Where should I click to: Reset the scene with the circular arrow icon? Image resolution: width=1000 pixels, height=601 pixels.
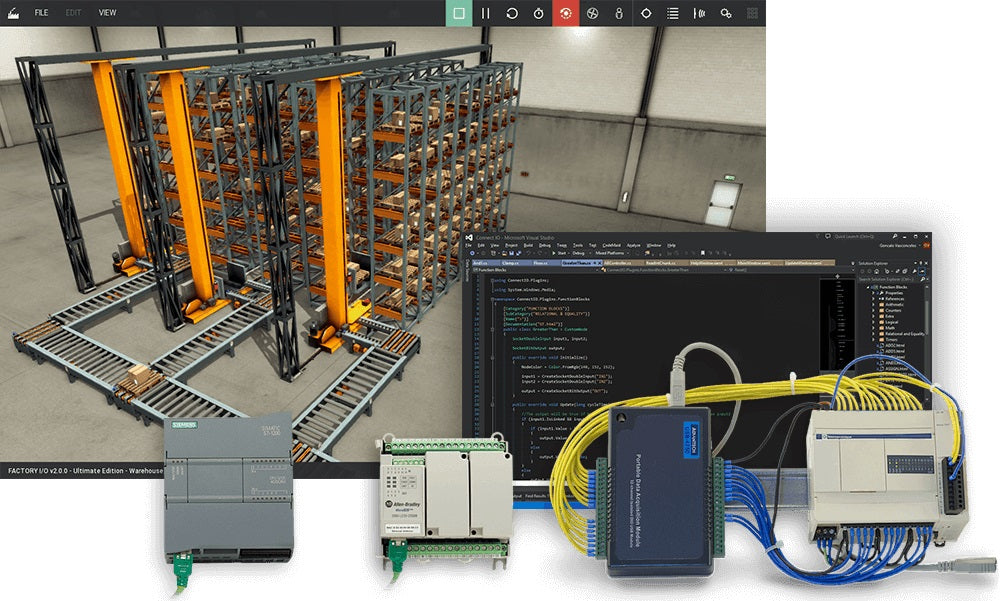coord(512,13)
